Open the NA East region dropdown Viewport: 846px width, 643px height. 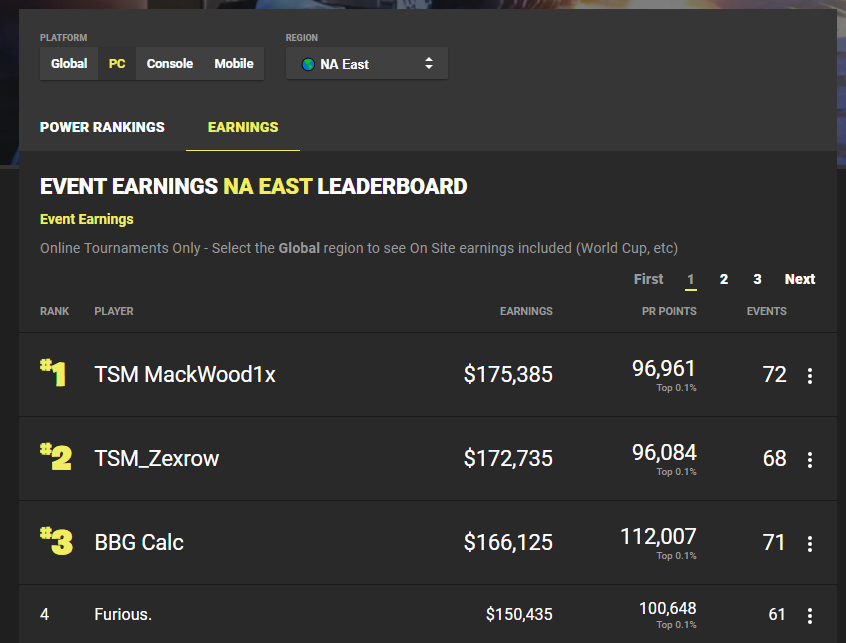[367, 64]
